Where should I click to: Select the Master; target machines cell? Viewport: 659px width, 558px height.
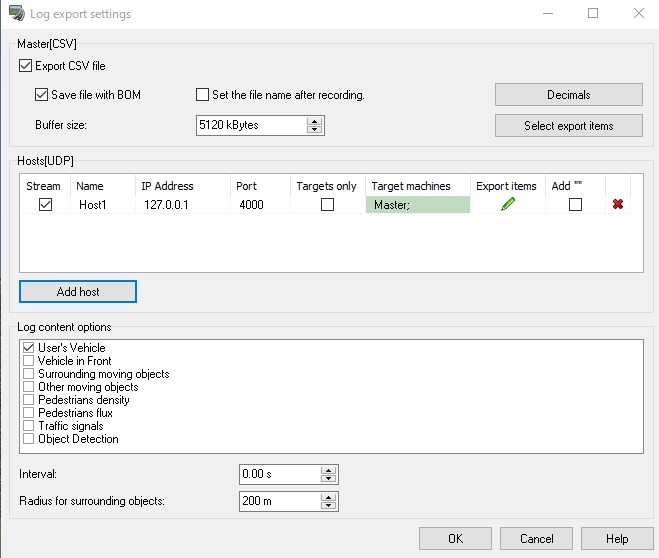(x=418, y=205)
